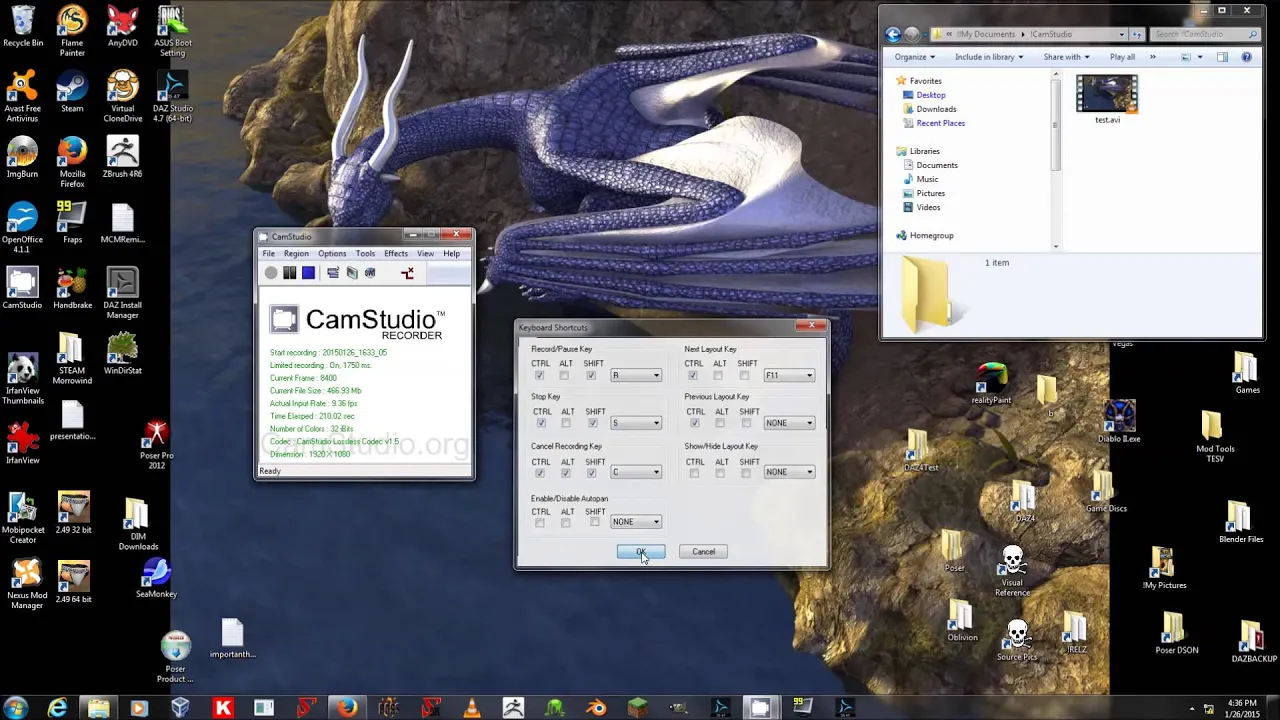Open the Cancel Recording Key dropdown

pos(636,472)
